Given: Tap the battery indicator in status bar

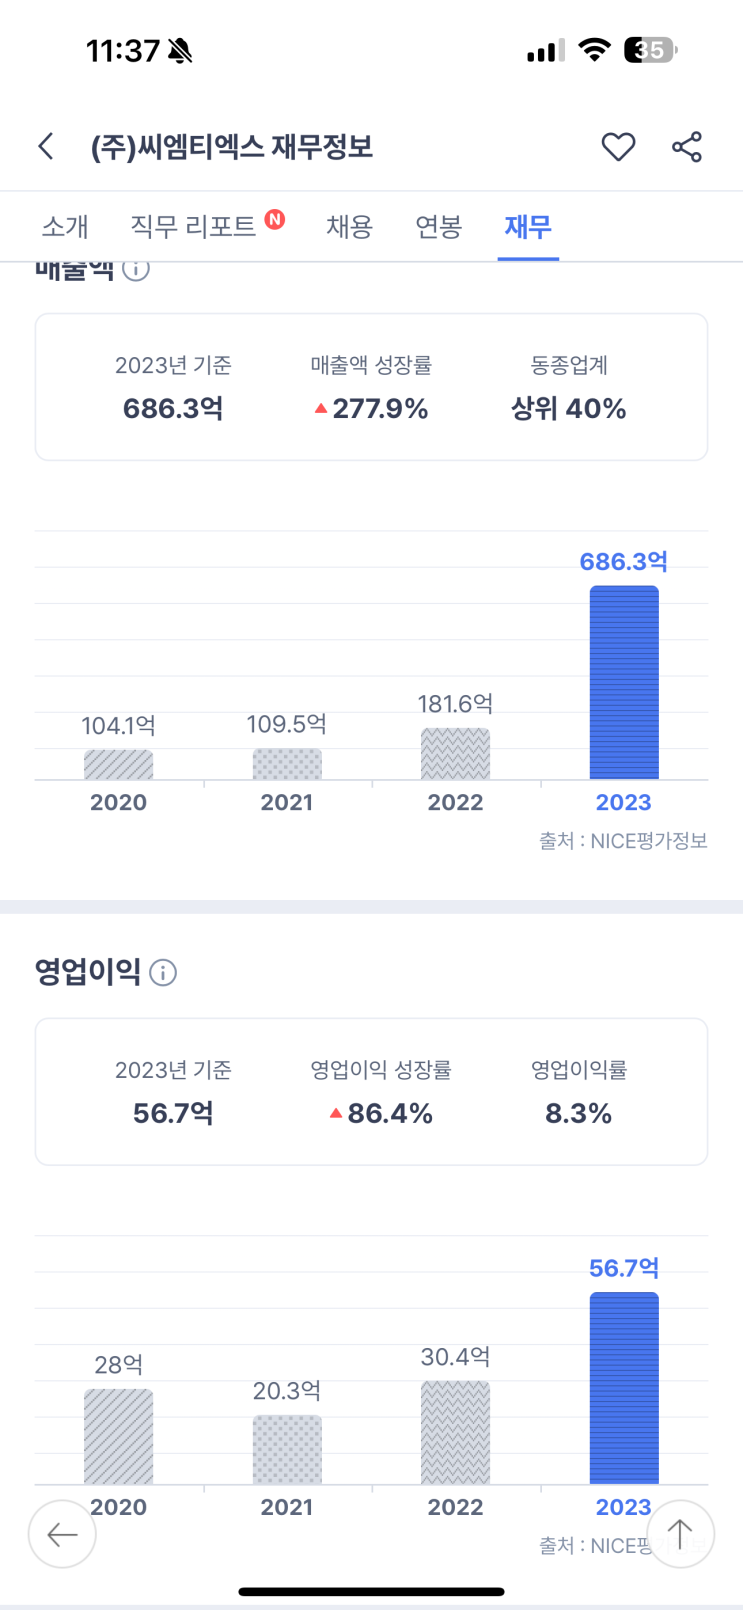Looking at the screenshot, I should [650, 50].
